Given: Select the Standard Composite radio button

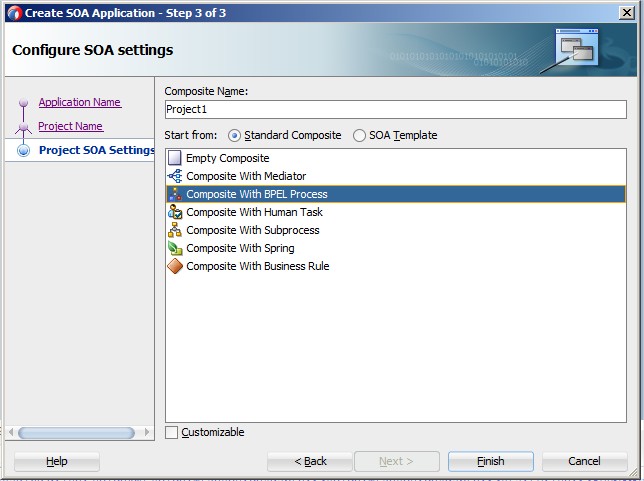Looking at the screenshot, I should tap(235, 136).
